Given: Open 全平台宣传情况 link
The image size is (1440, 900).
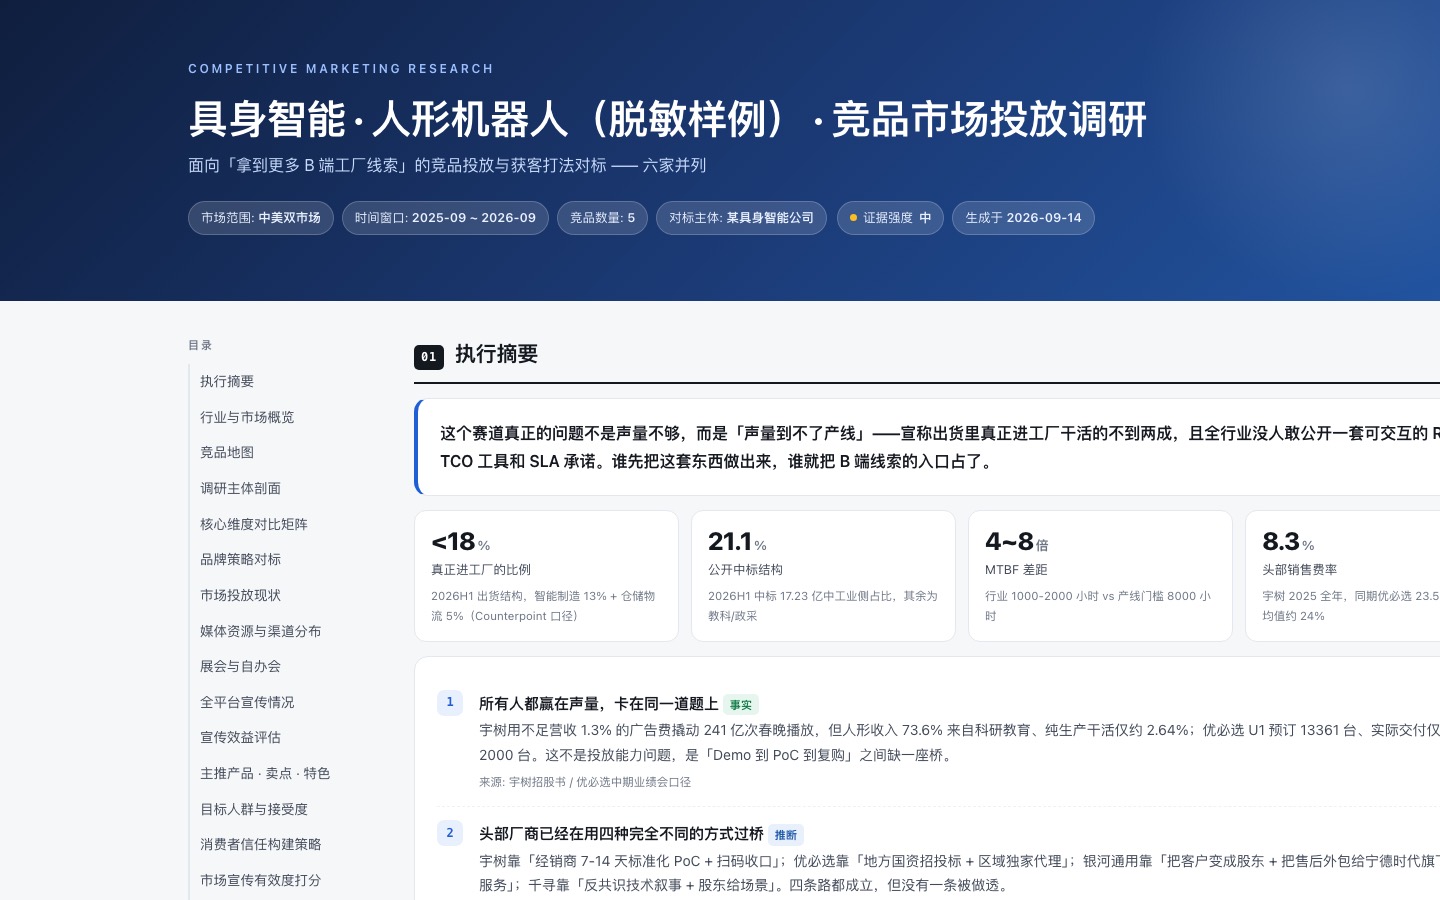Looking at the screenshot, I should [x=247, y=702].
